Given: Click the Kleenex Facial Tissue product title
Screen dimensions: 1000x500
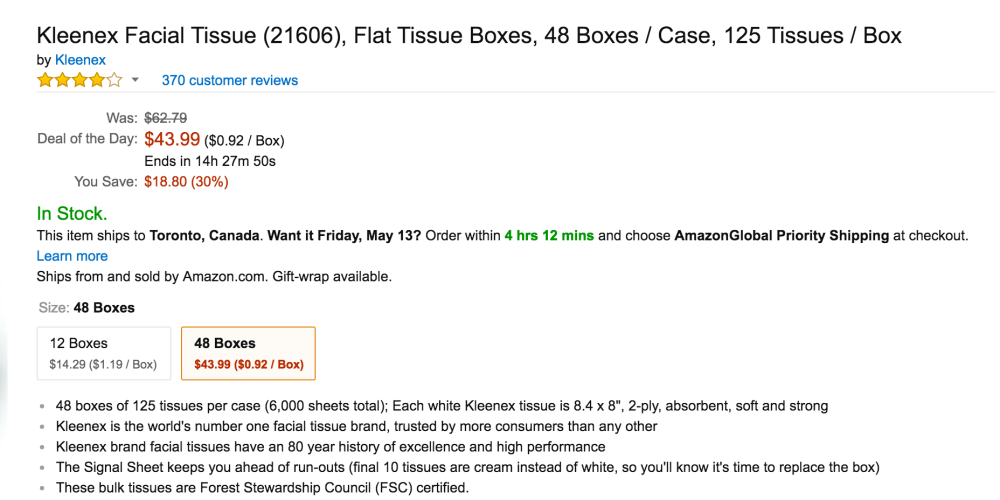Looking at the screenshot, I should coord(469,36).
